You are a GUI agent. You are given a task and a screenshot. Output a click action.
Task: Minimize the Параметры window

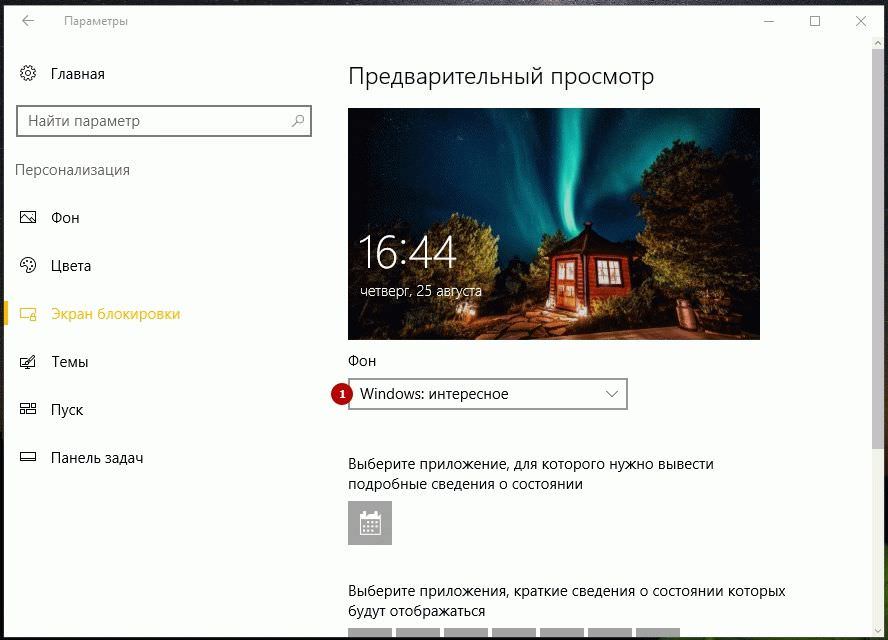point(769,21)
